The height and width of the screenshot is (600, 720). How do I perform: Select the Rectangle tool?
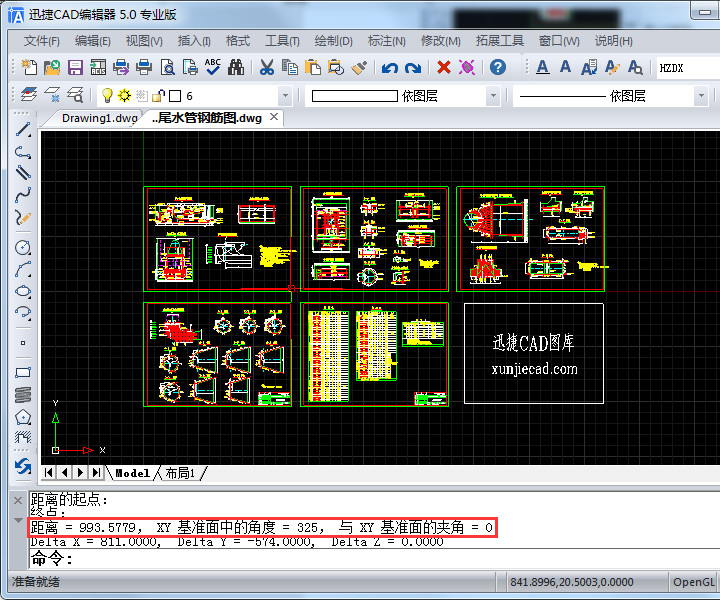point(23,372)
